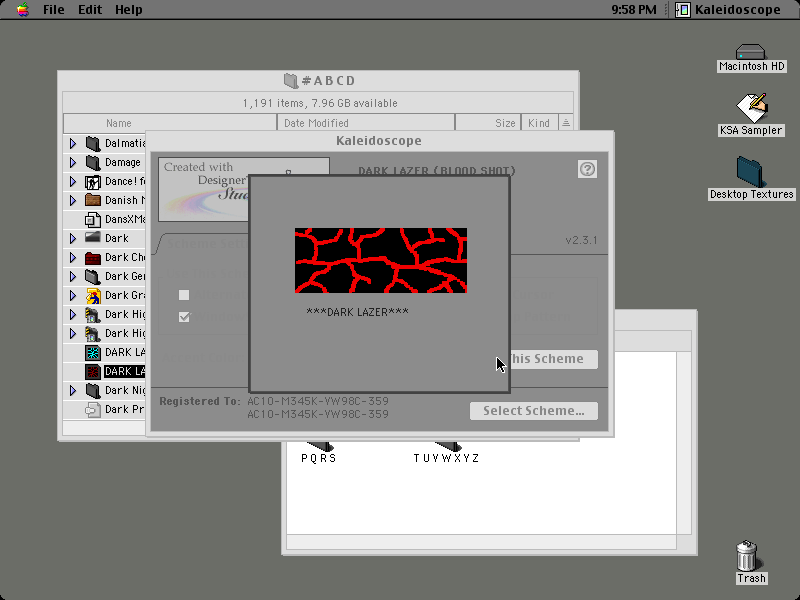Click the cyan DARK LA scheme icon
This screenshot has width=800, height=600.
tap(92, 353)
